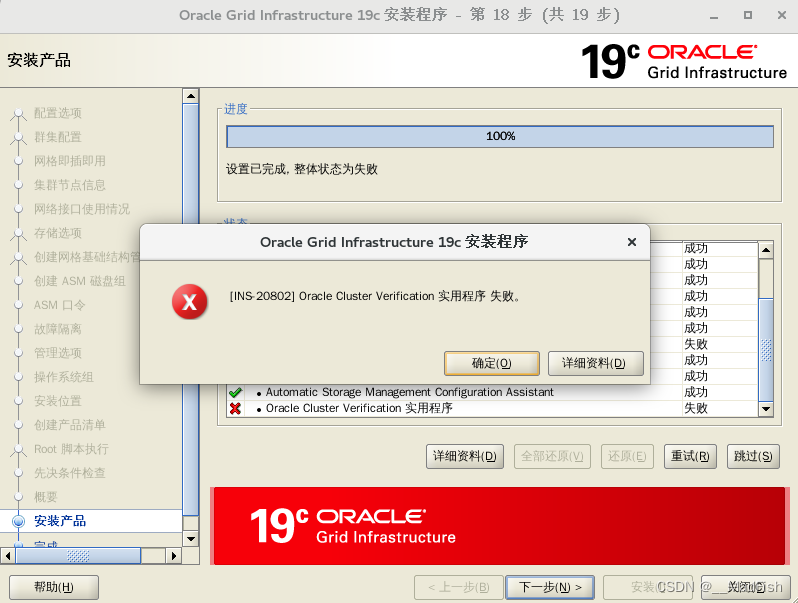Click the 详细资料(D) button below status list
798x603 pixels.
(465, 456)
